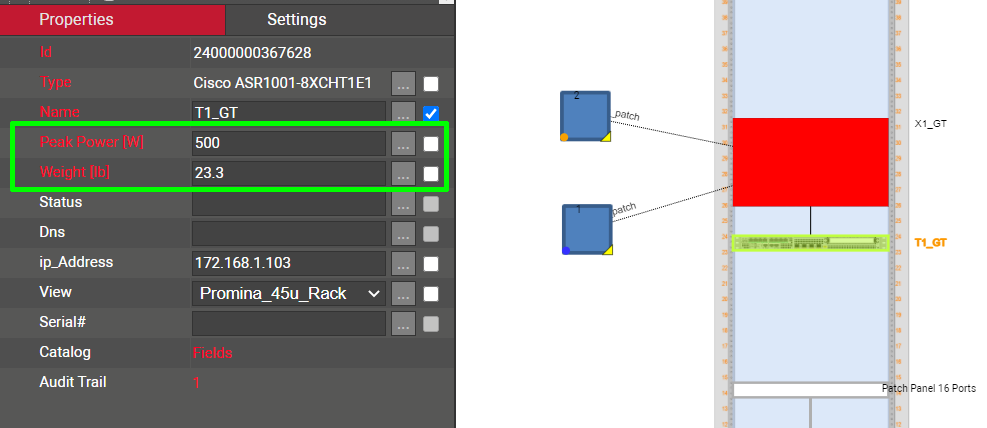Image resolution: width=987 pixels, height=428 pixels.
Task: Enable the Peak Power checkbox
Action: tap(431, 143)
